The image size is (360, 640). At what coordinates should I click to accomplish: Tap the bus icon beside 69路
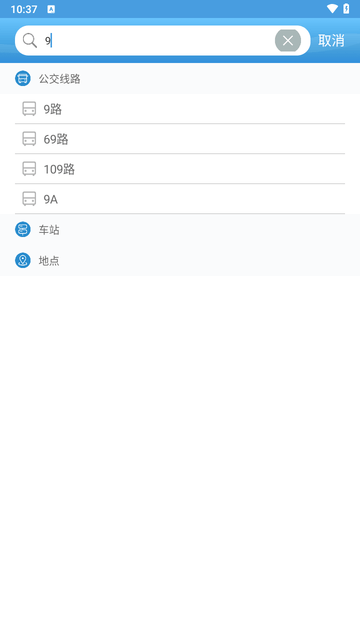click(29, 139)
